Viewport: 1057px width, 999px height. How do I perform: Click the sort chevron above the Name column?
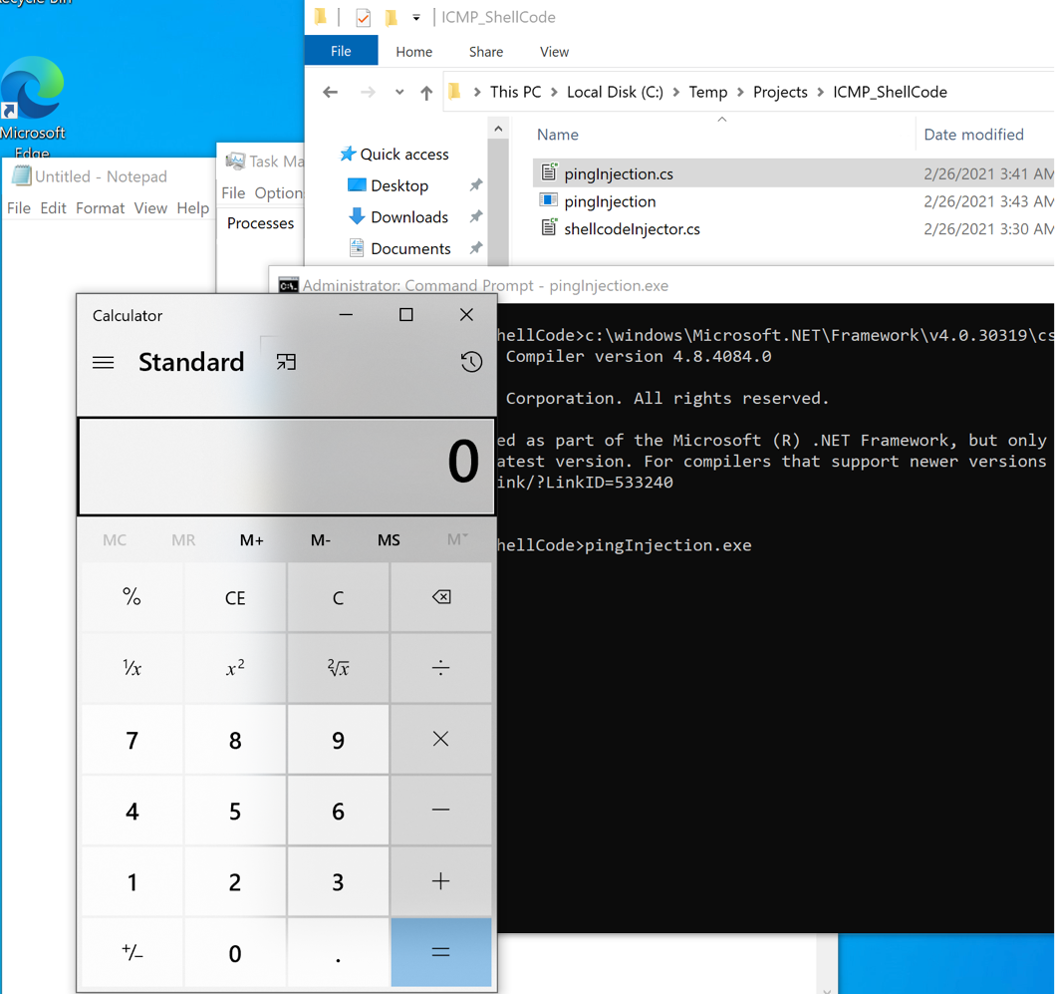[x=722, y=119]
